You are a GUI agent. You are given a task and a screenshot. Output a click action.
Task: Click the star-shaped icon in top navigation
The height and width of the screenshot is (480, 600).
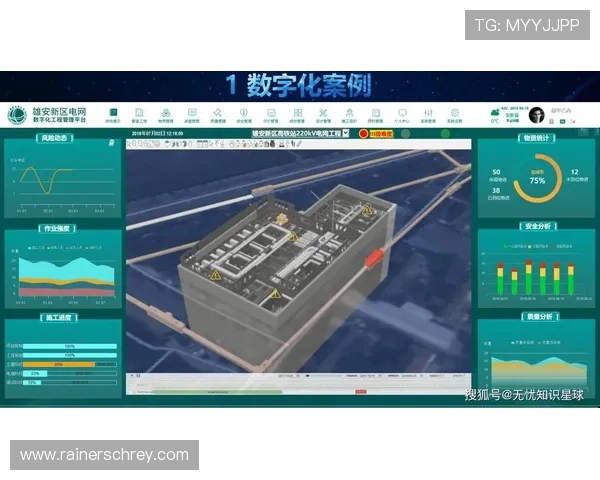point(217,113)
